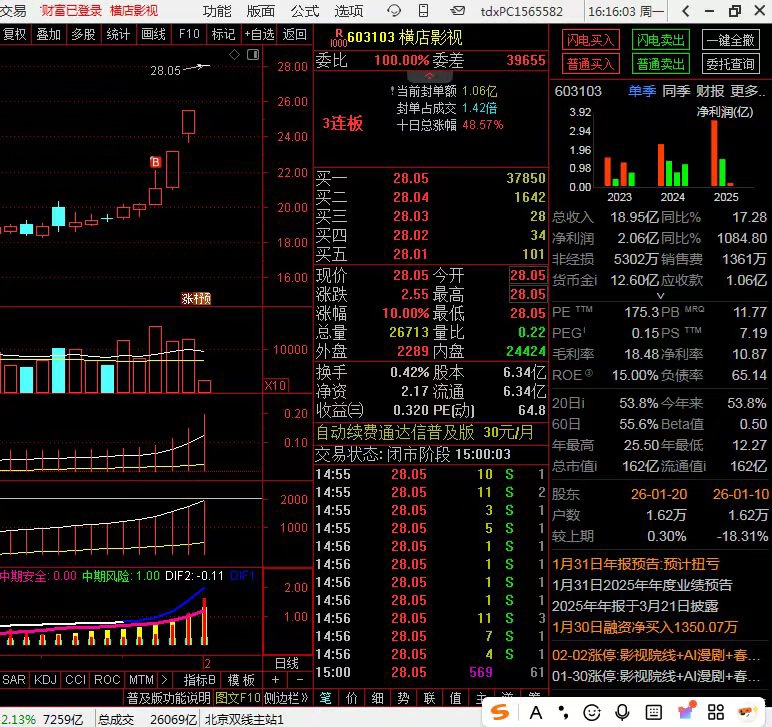Viewport: 772px width, 727px height.
Task: Click the R margin-trading badge beside 603103
Action: tap(338, 37)
